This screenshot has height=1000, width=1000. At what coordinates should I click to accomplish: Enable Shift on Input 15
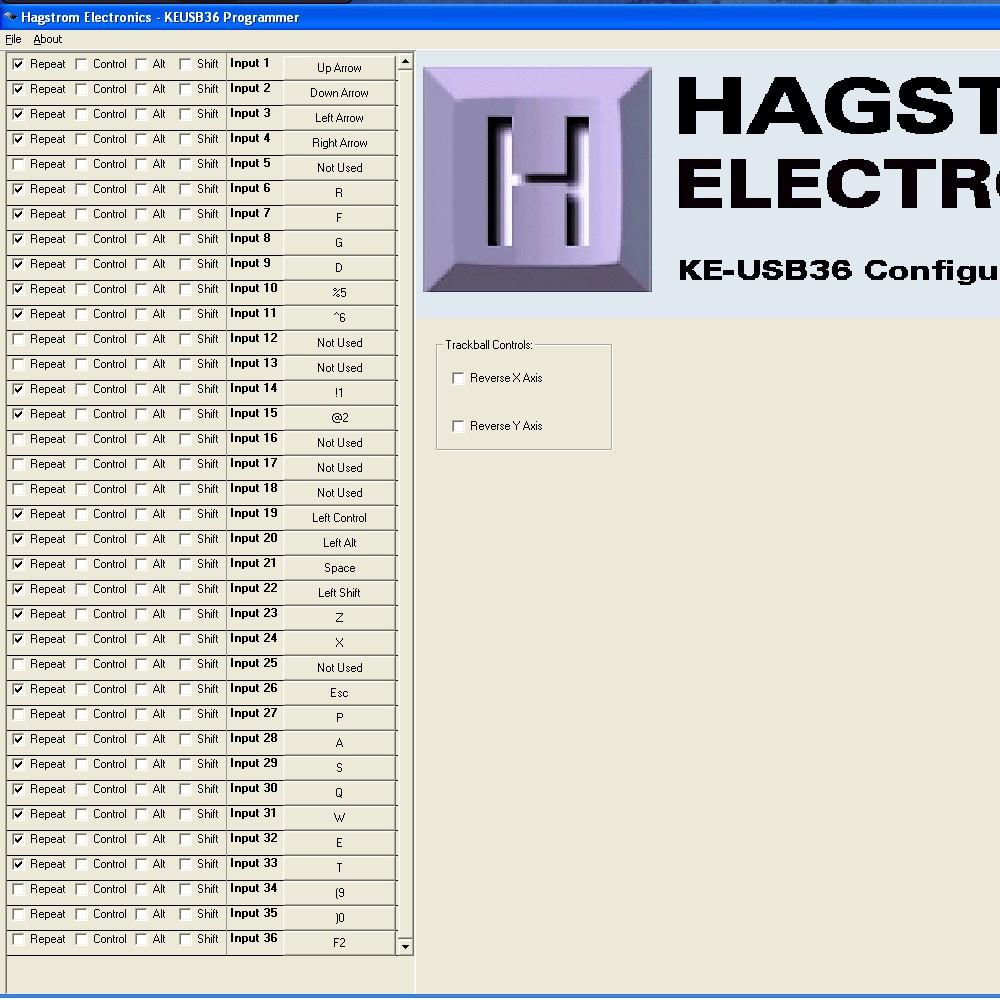coord(185,415)
